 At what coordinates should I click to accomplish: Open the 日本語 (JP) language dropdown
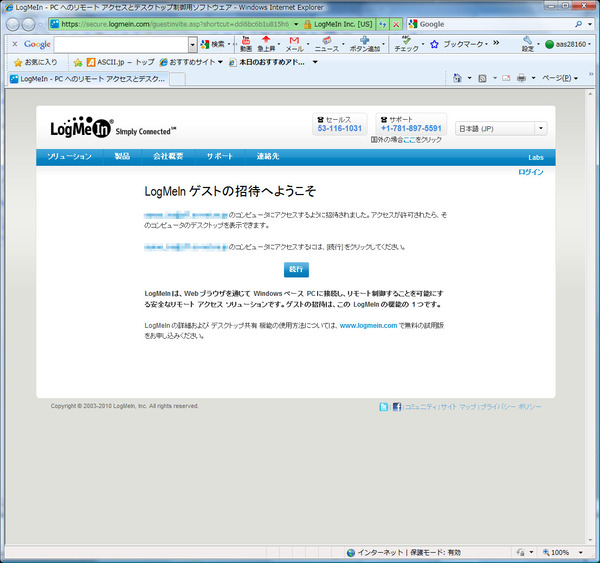[x=501, y=128]
